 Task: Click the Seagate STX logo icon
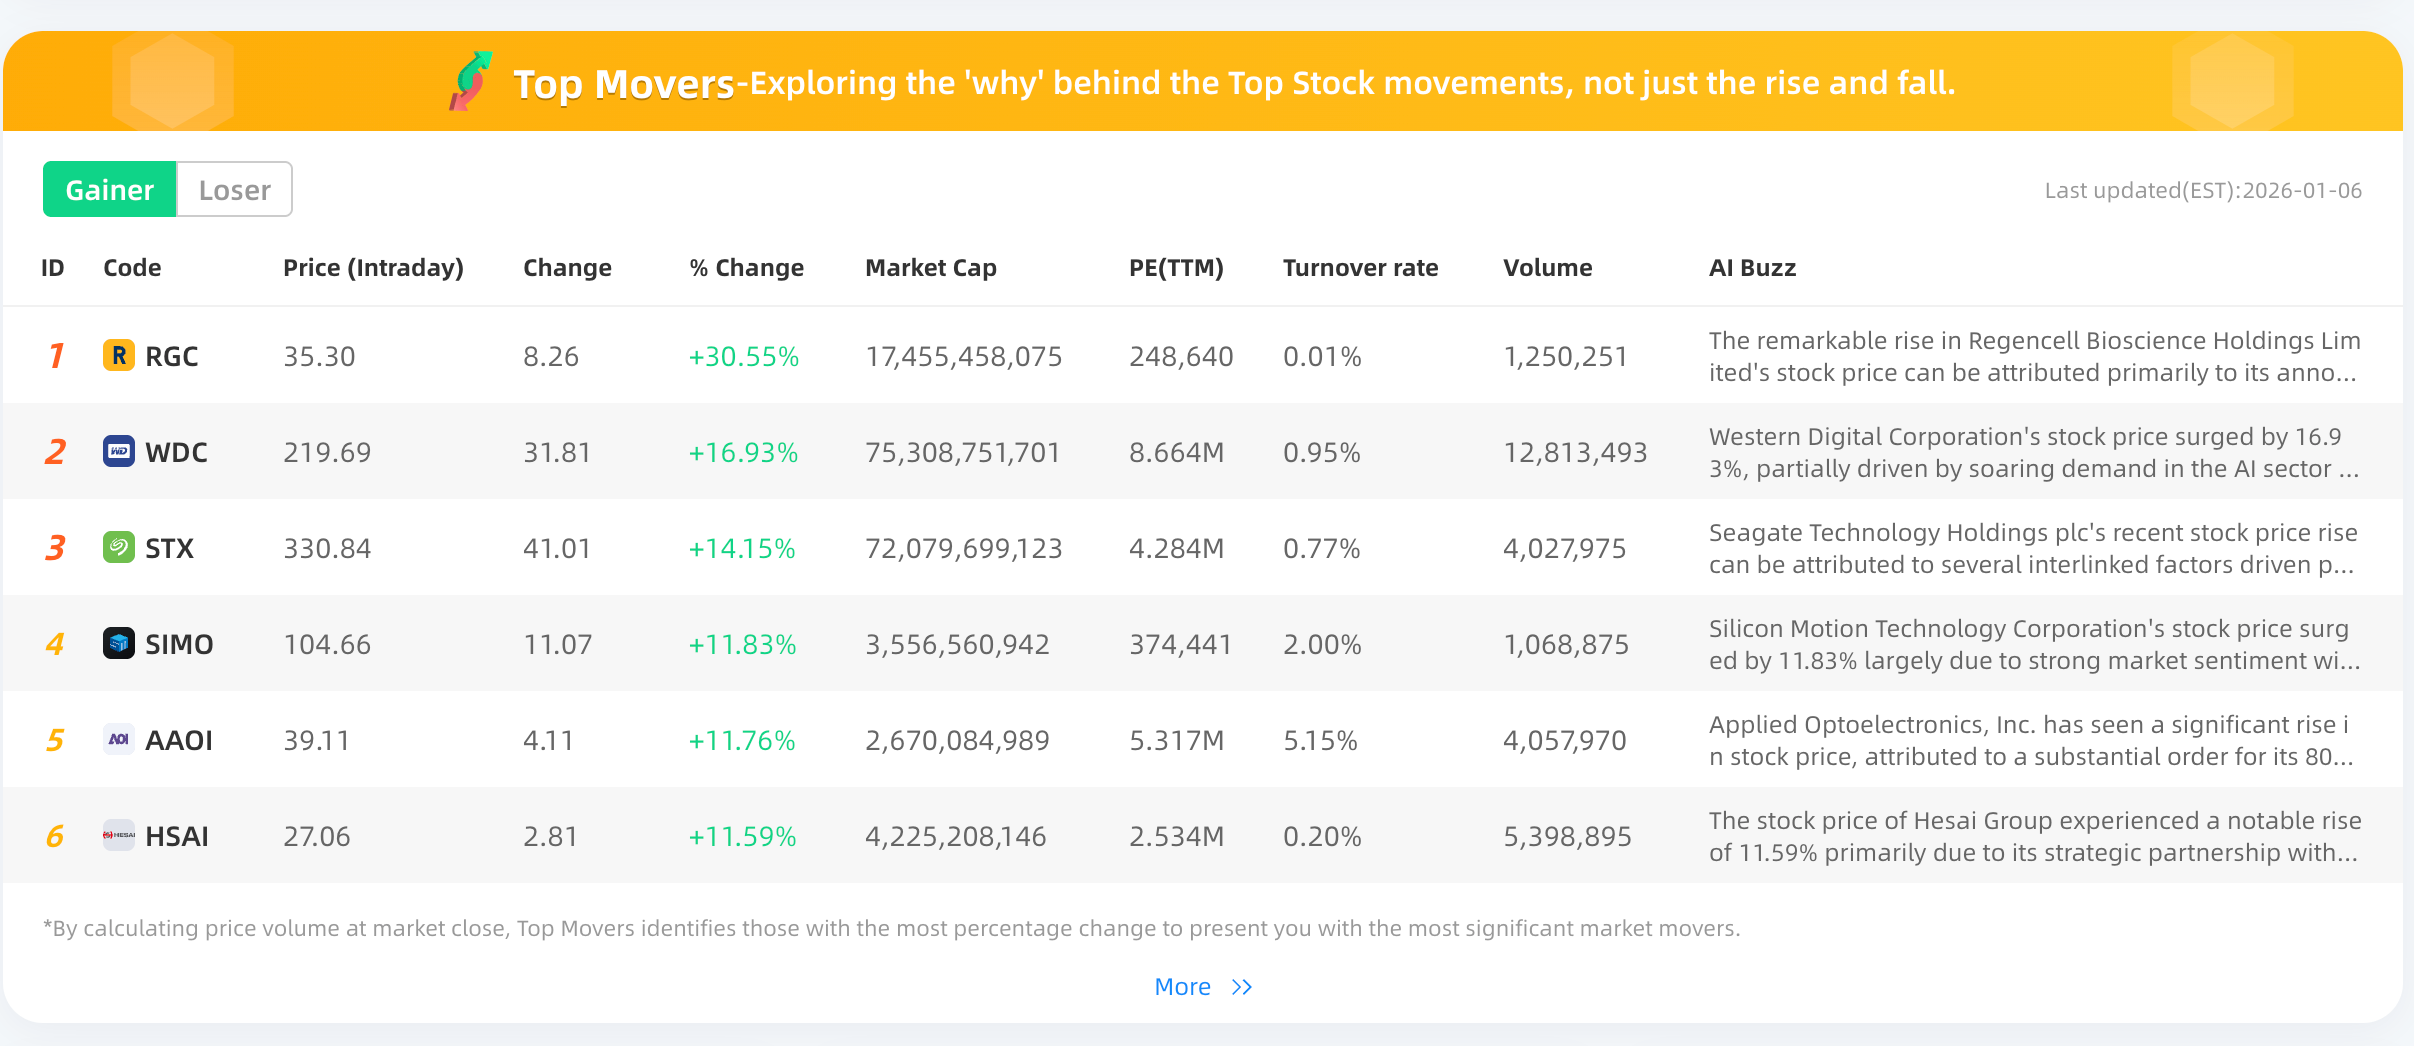pos(118,548)
